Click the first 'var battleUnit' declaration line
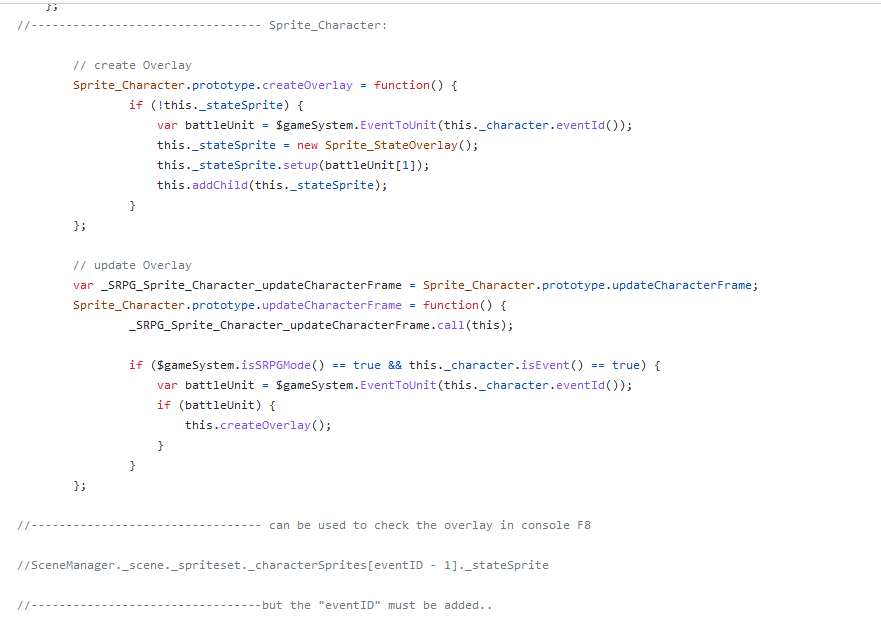Viewport: 881px width, 631px height. 394,125
